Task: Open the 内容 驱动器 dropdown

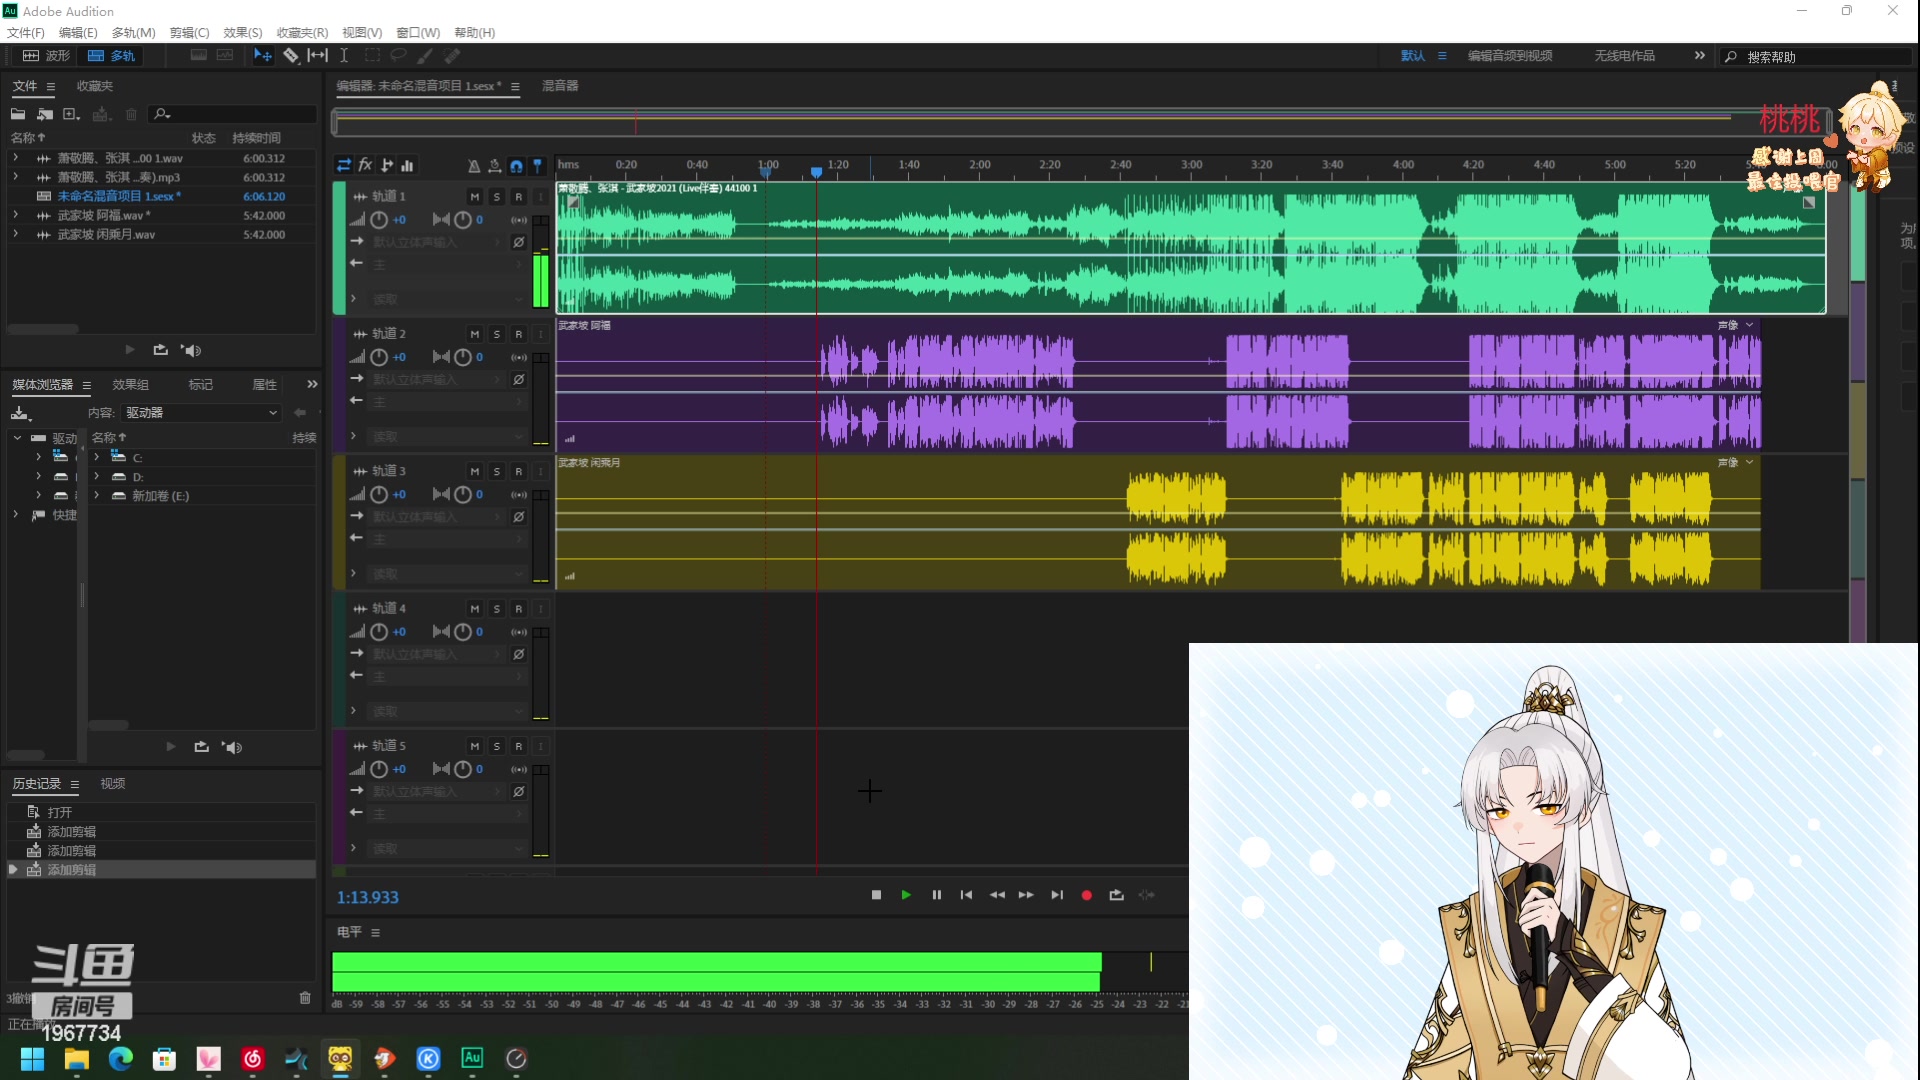Action: click(x=201, y=413)
